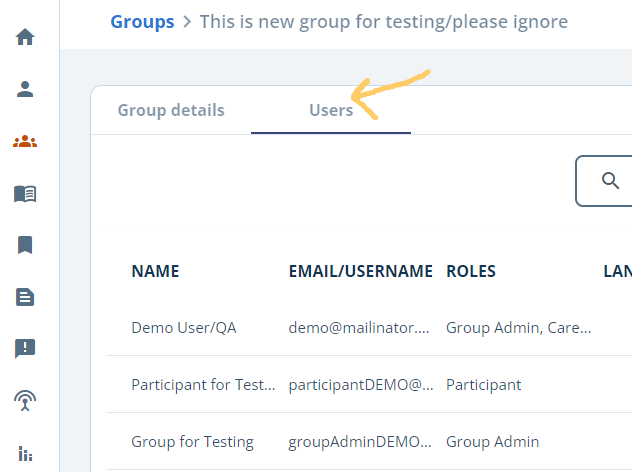Screen dimensions: 632x472
Task: Select the Participant for Test user row
Action: tap(203, 384)
